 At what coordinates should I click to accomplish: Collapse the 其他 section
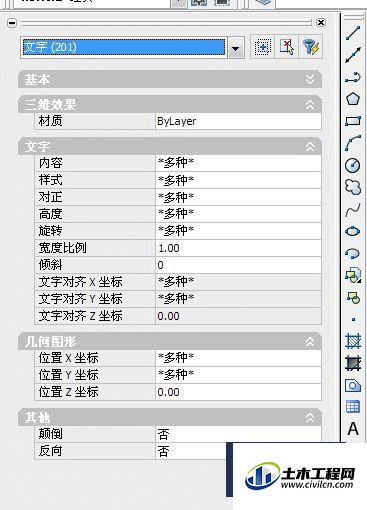click(x=310, y=418)
